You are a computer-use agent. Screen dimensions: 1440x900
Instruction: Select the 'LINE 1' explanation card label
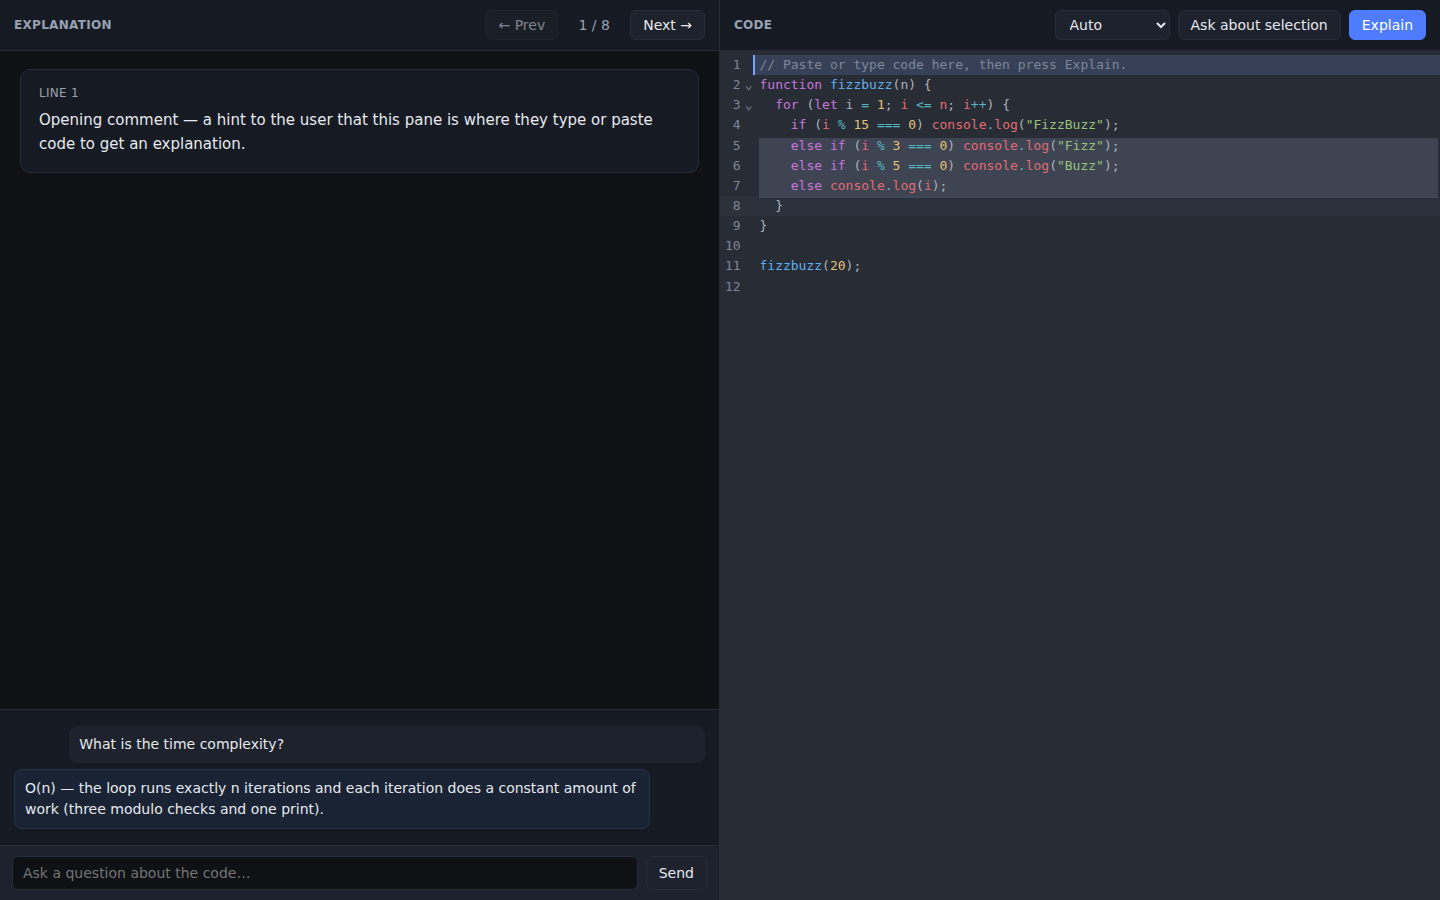point(58,93)
